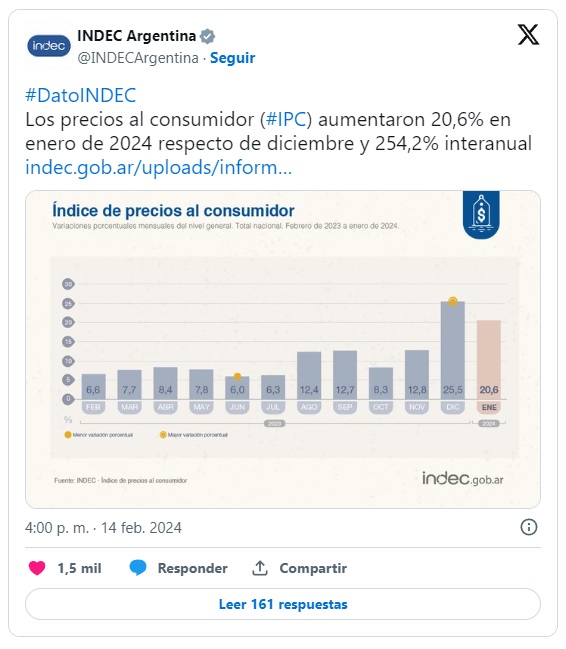The width and height of the screenshot is (566, 649).
Task: Click the Responder label
Action: click(193, 568)
